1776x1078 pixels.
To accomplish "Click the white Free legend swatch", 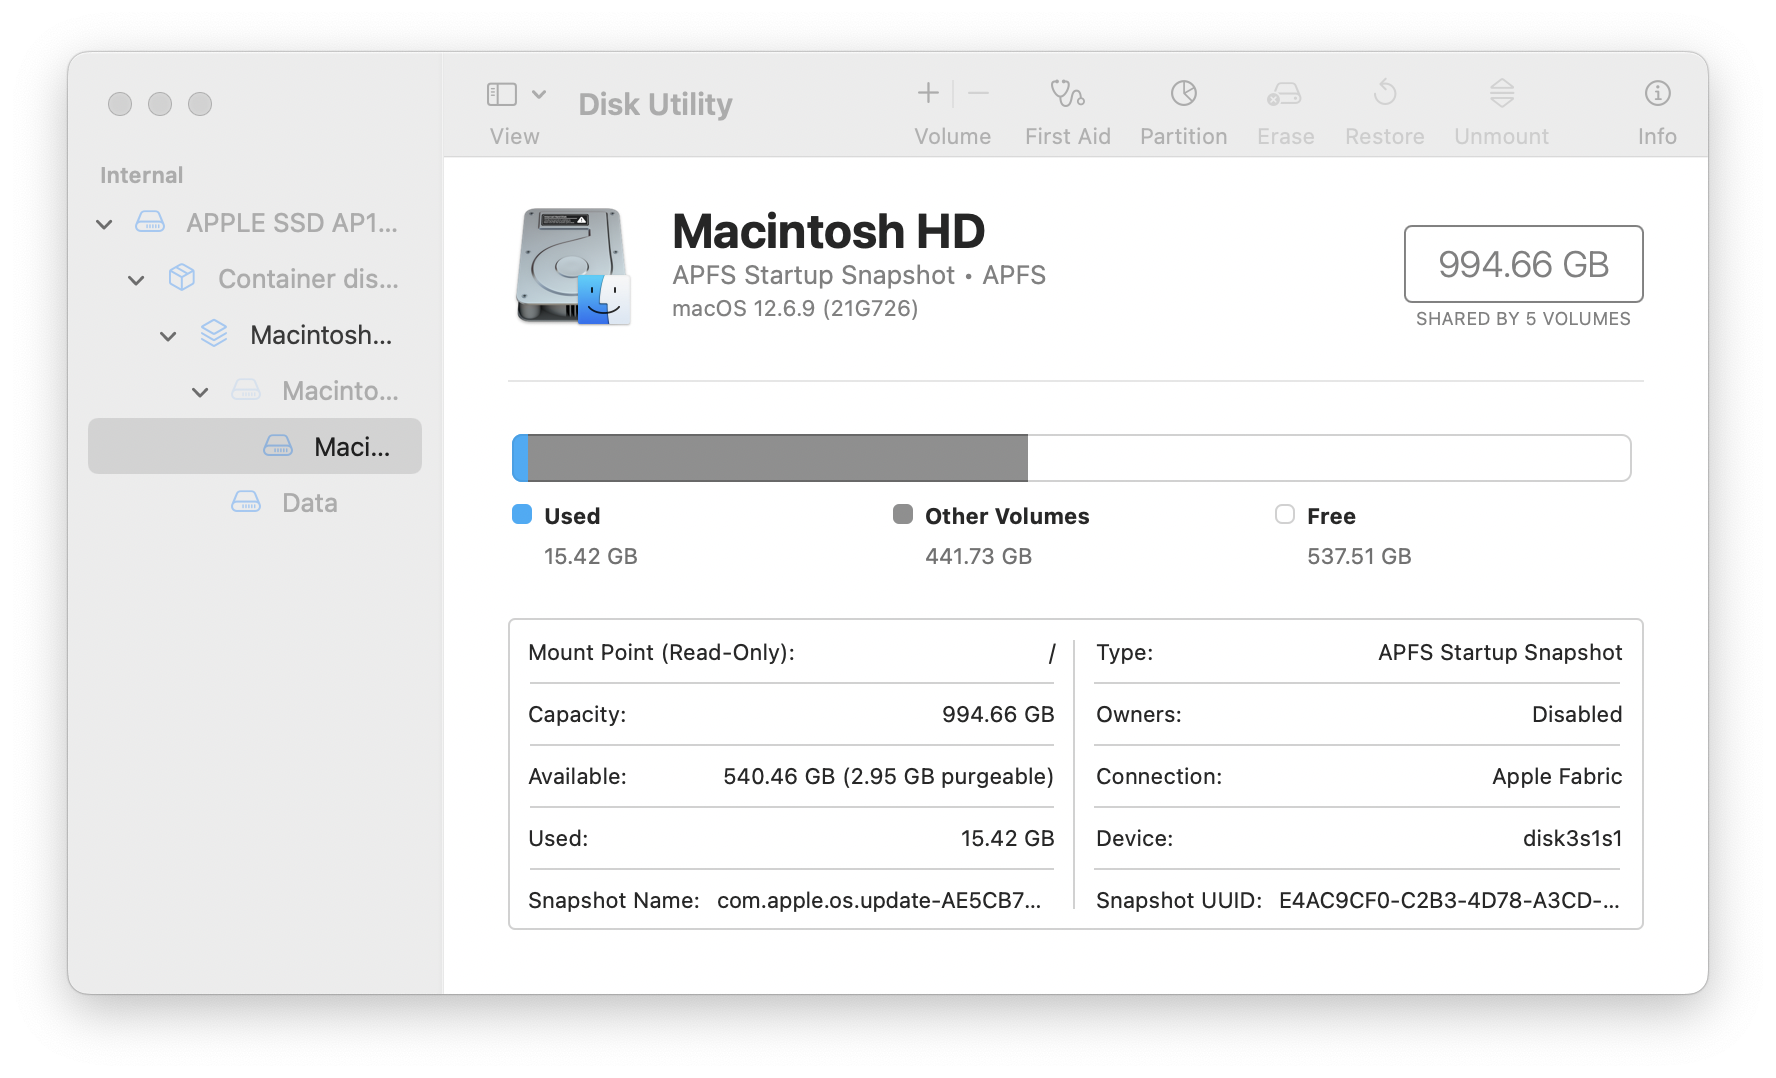I will (x=1285, y=514).
